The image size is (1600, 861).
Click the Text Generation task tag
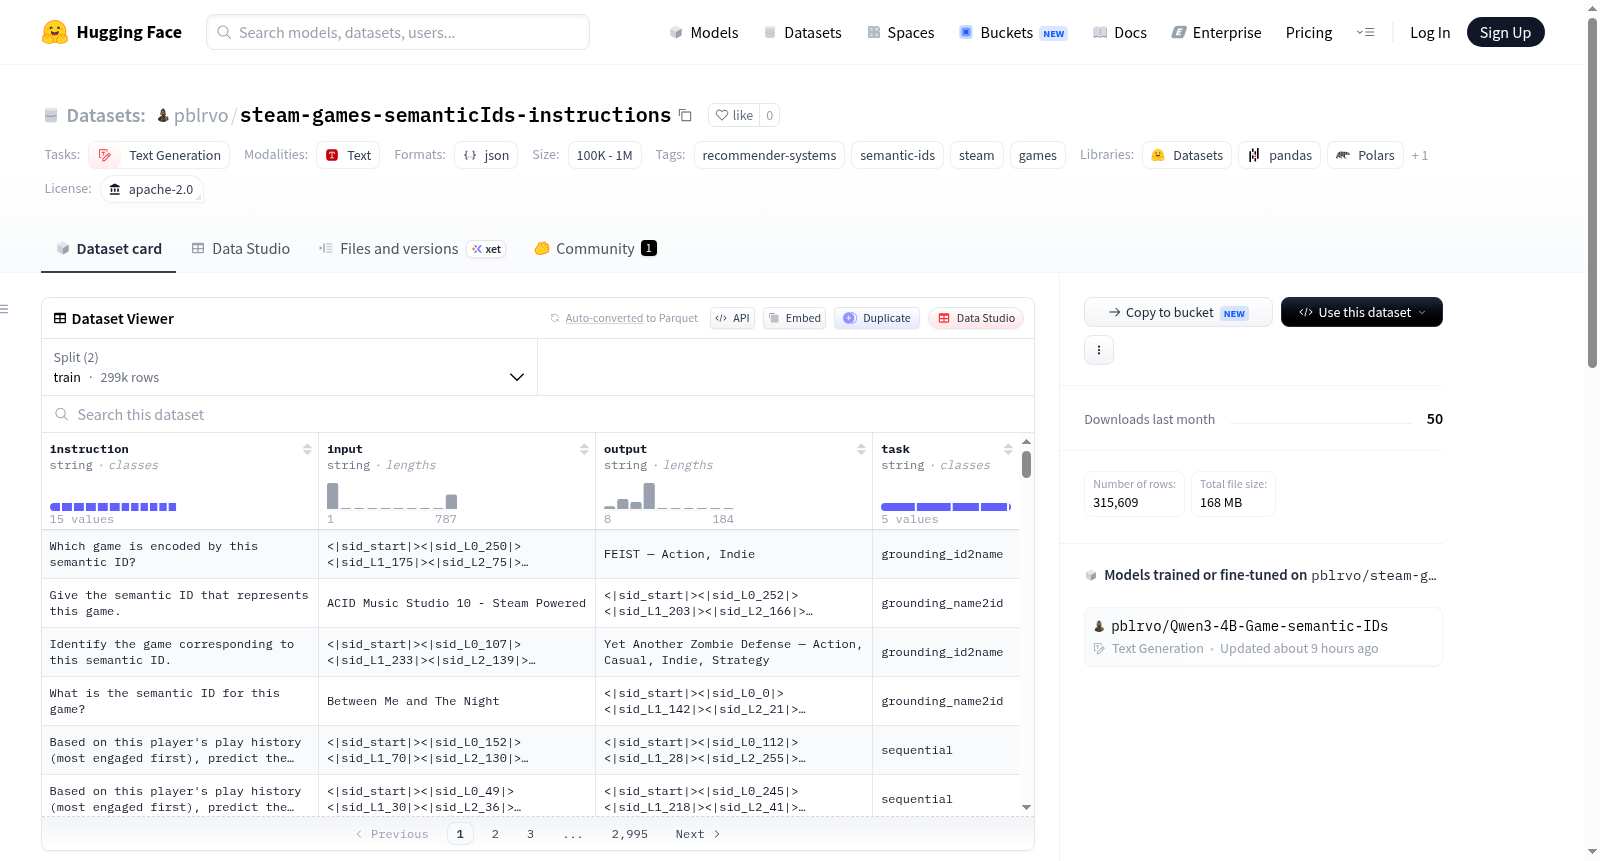159,155
